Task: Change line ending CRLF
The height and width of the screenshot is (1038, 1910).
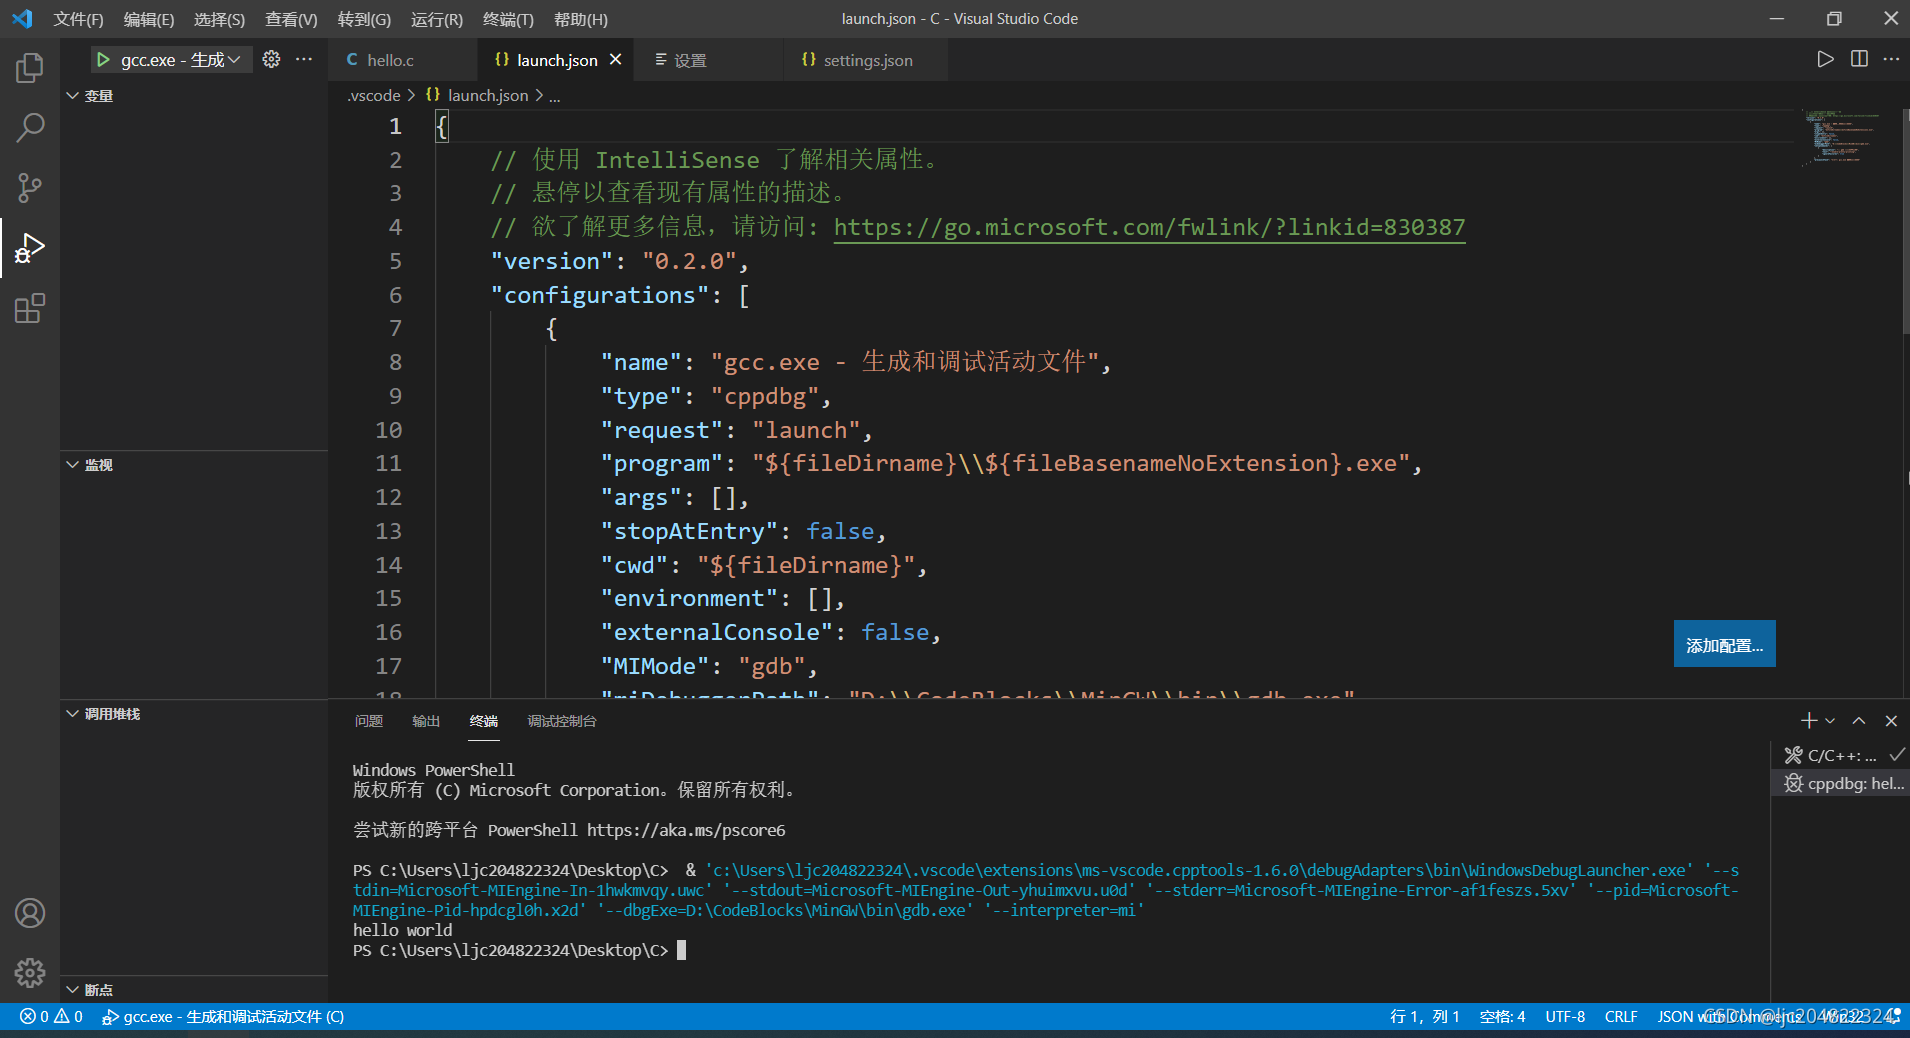Action: (x=1621, y=1017)
